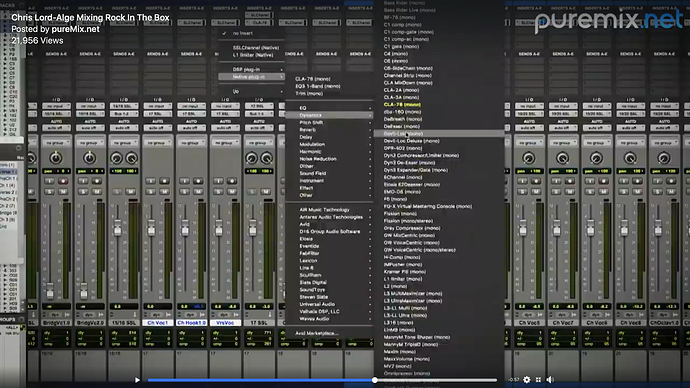Screen dimensions: 690x388
Task: Click dyn automation icon under Ch Voc1 fader
Action: pos(156,315)
